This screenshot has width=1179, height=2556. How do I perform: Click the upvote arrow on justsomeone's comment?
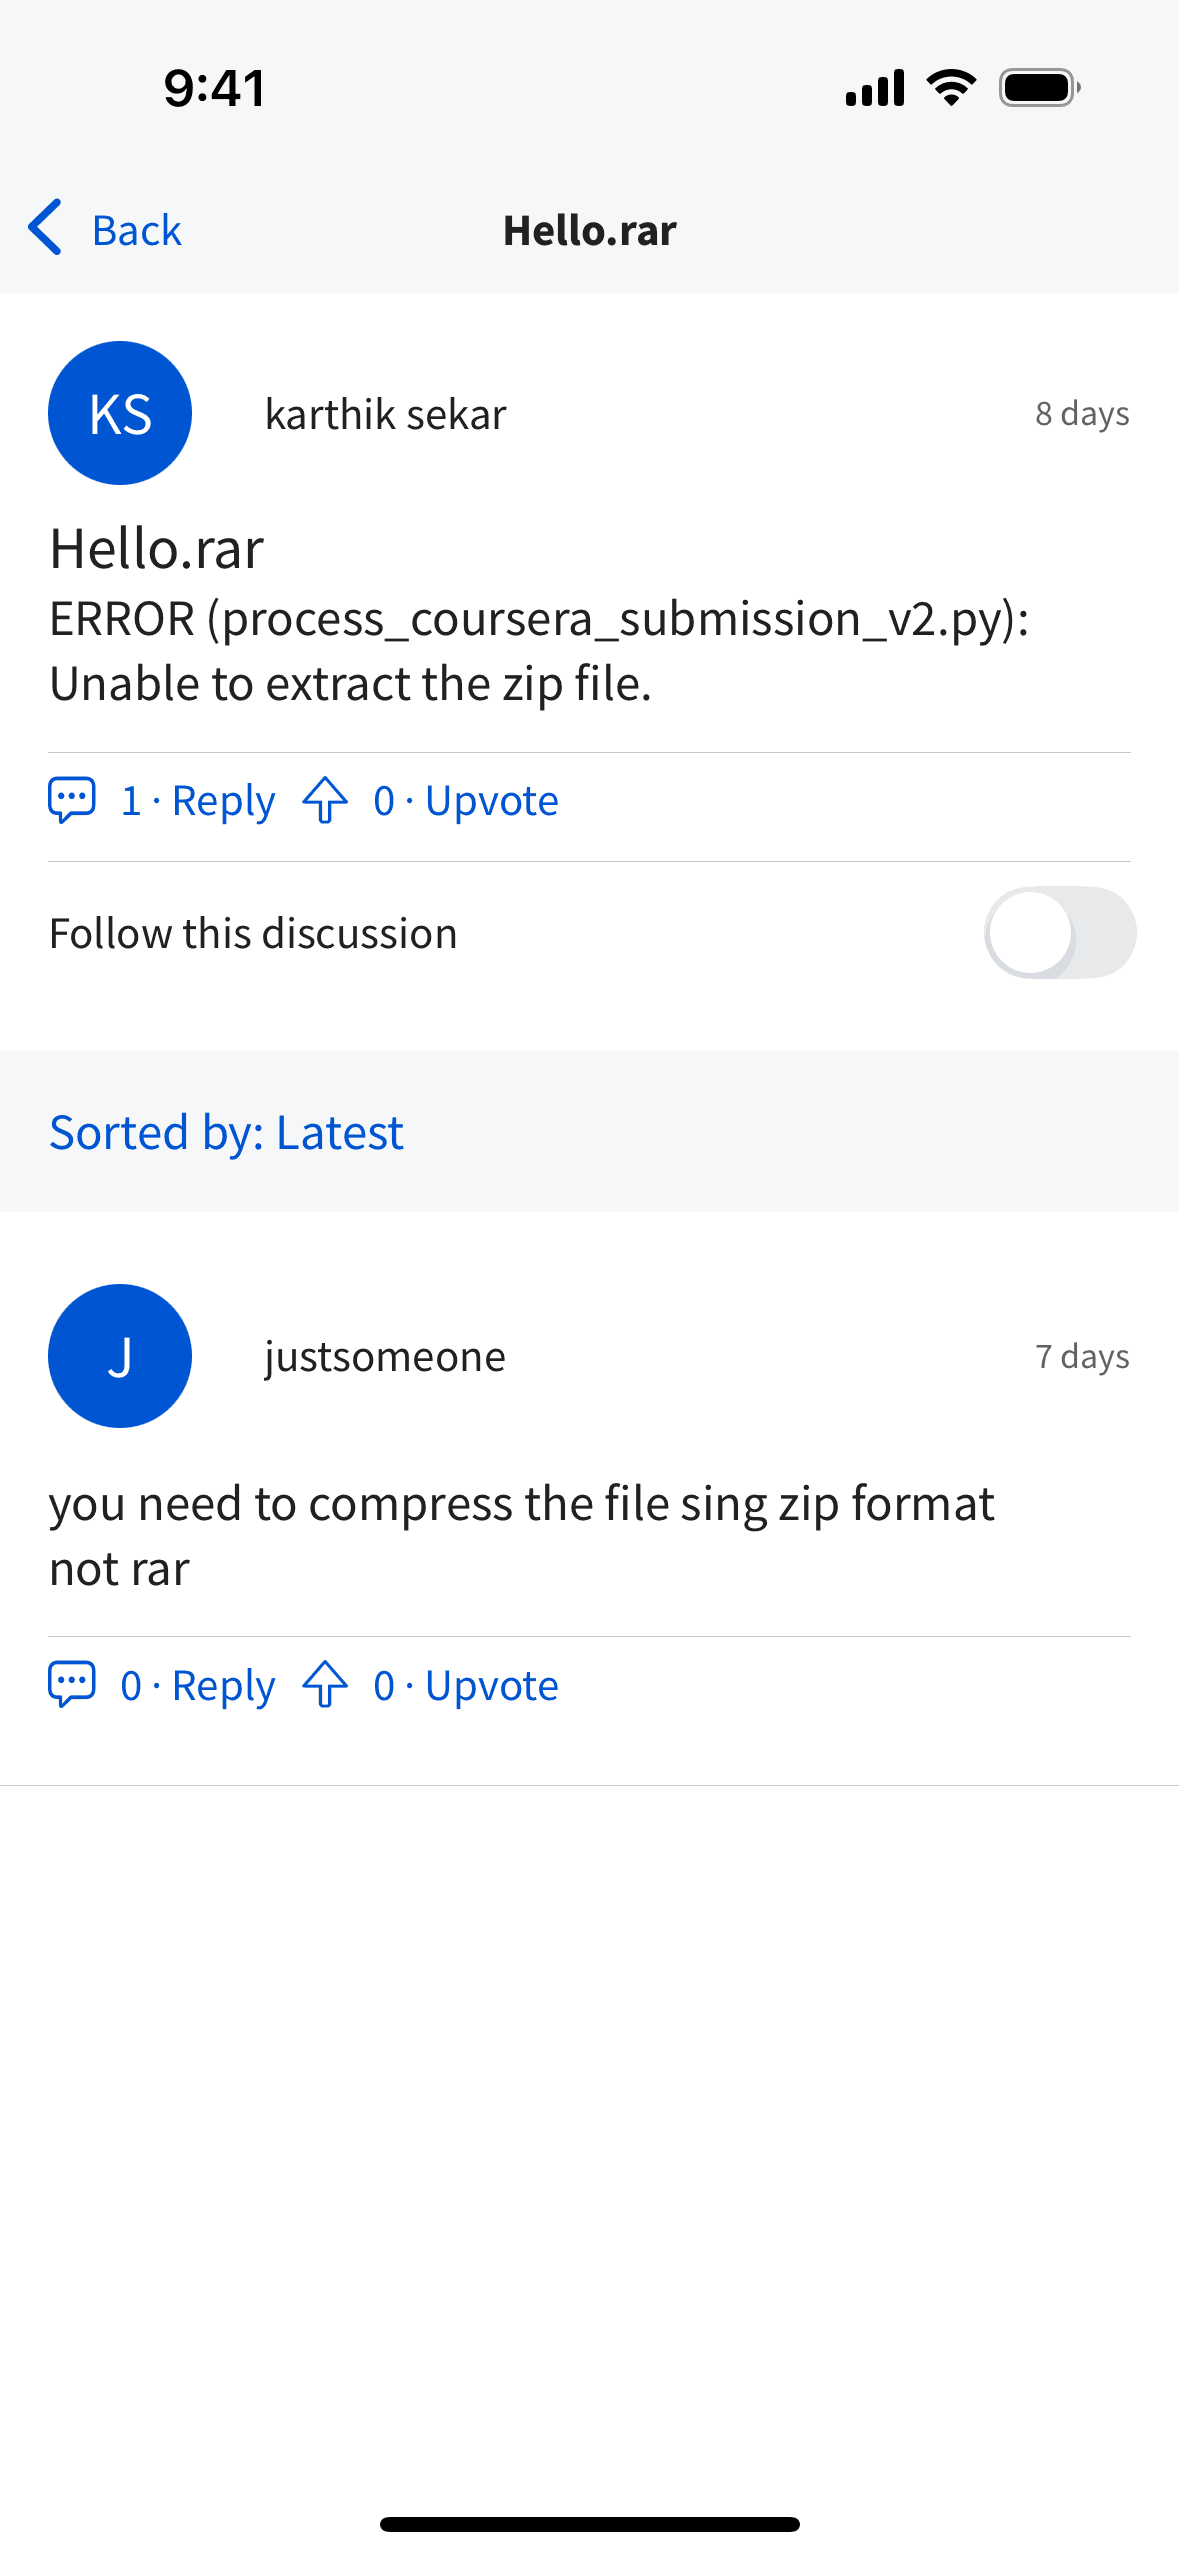tap(324, 1684)
